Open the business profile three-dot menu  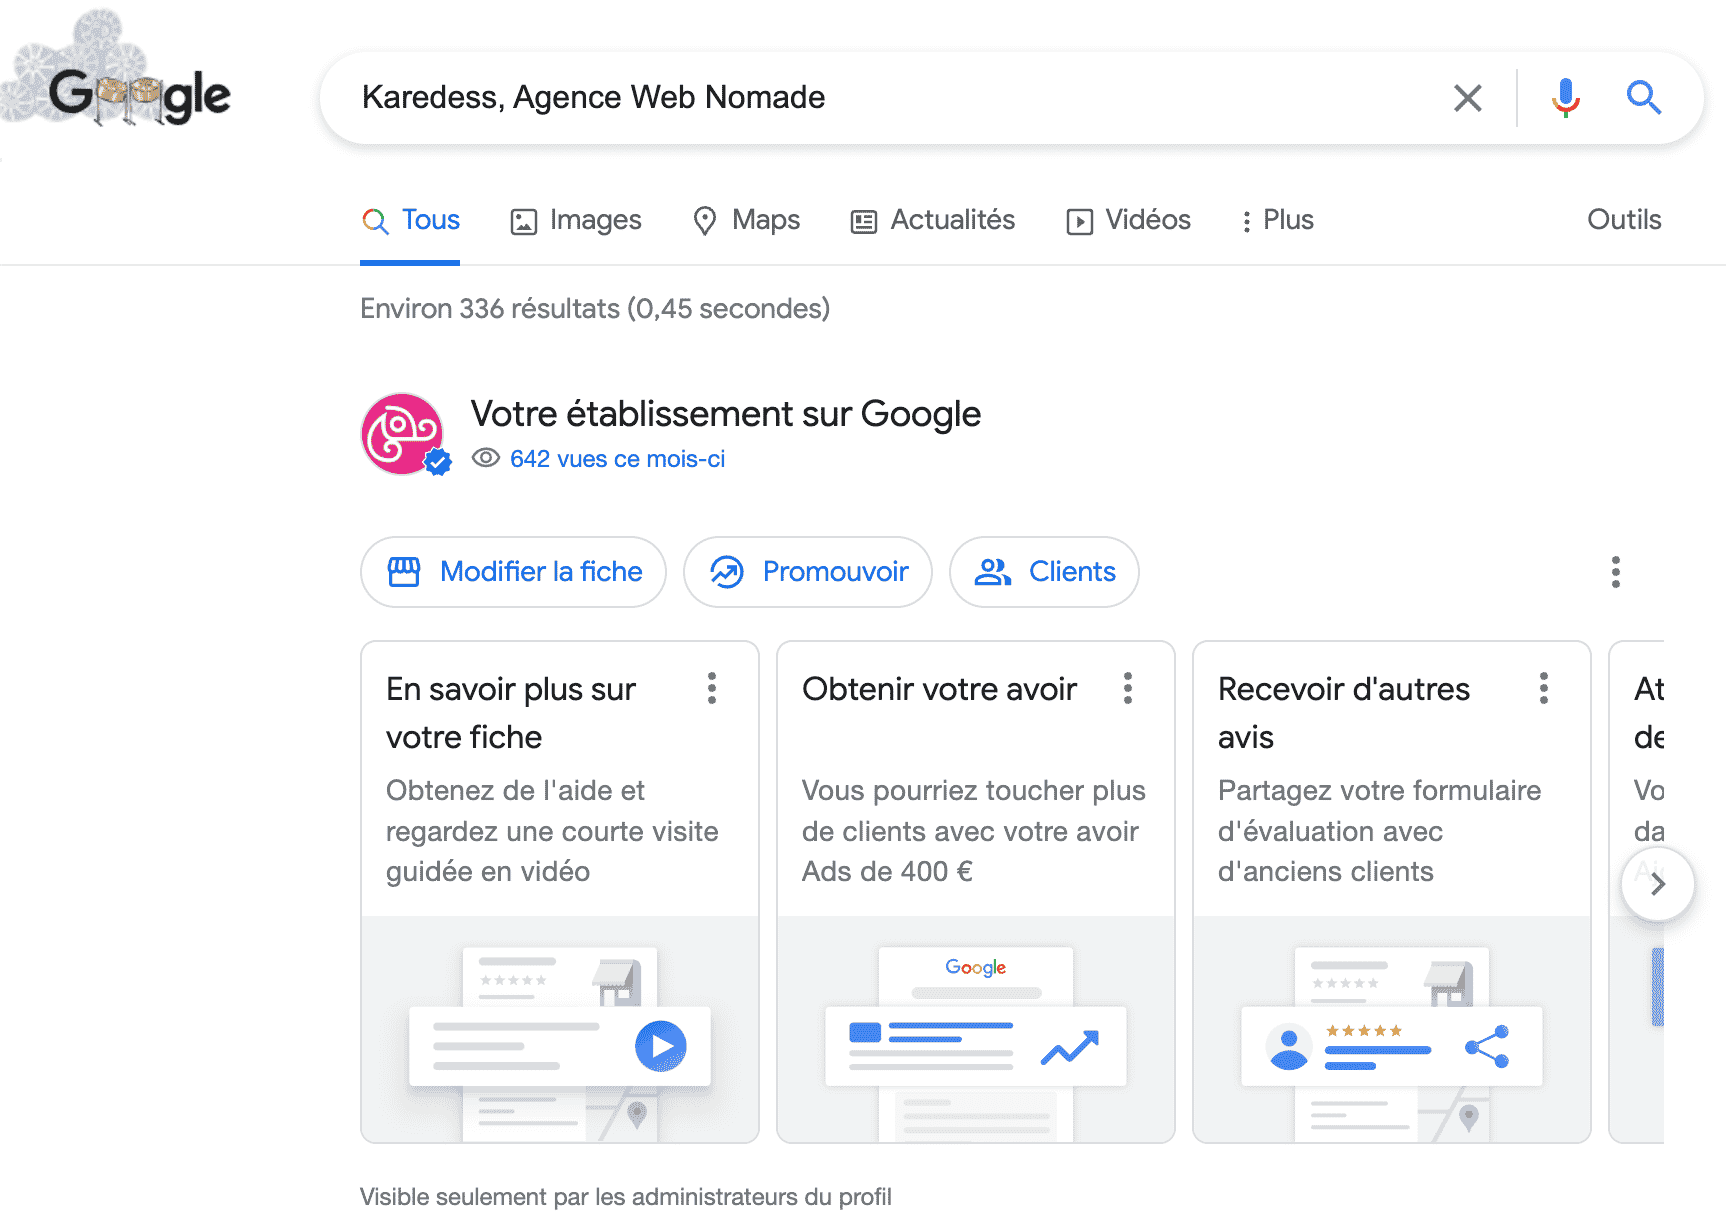pyautogui.click(x=1615, y=572)
